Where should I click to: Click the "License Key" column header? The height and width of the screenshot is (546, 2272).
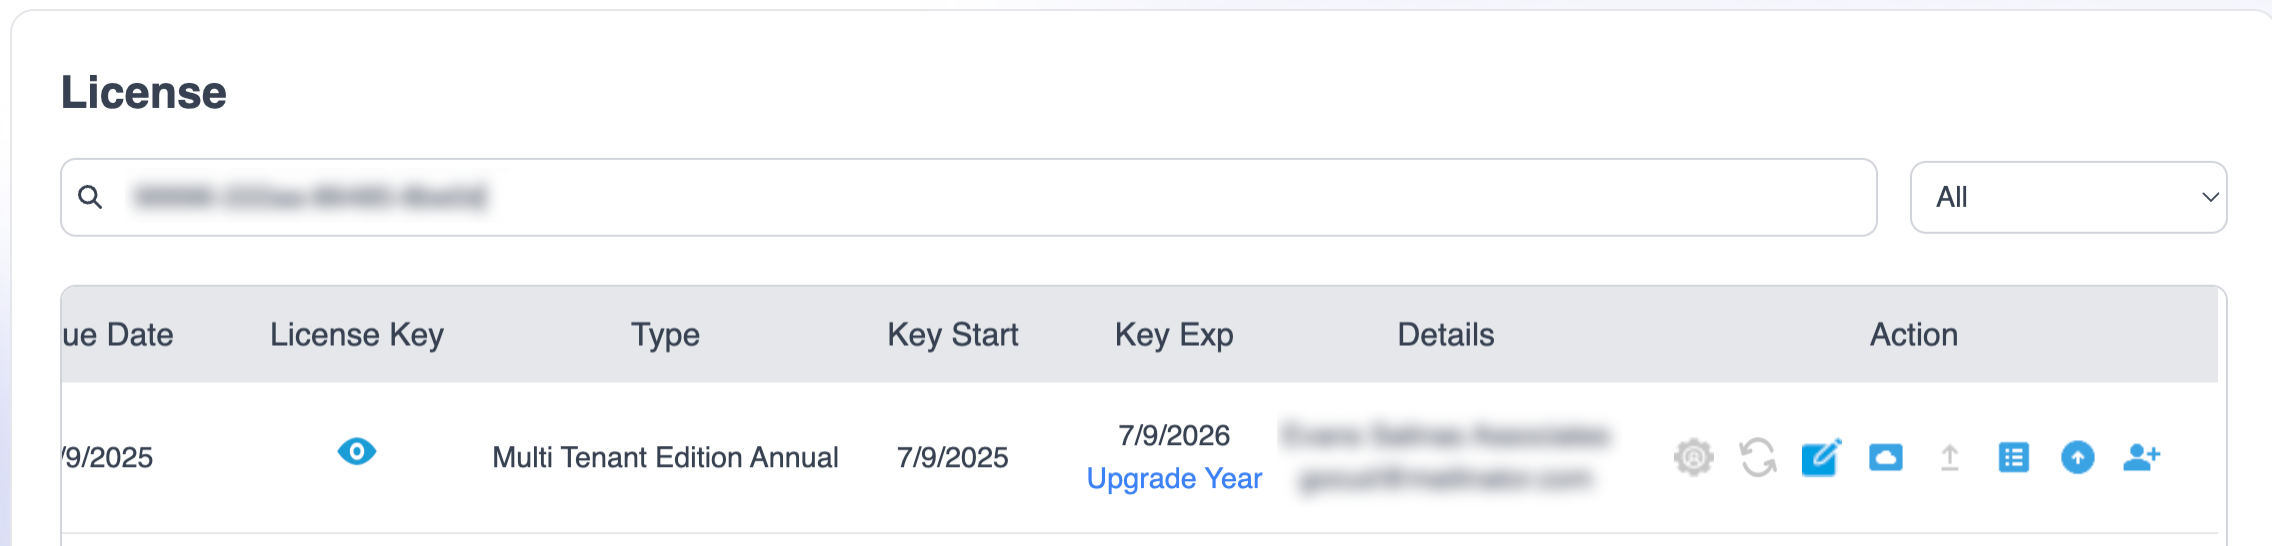pos(357,335)
